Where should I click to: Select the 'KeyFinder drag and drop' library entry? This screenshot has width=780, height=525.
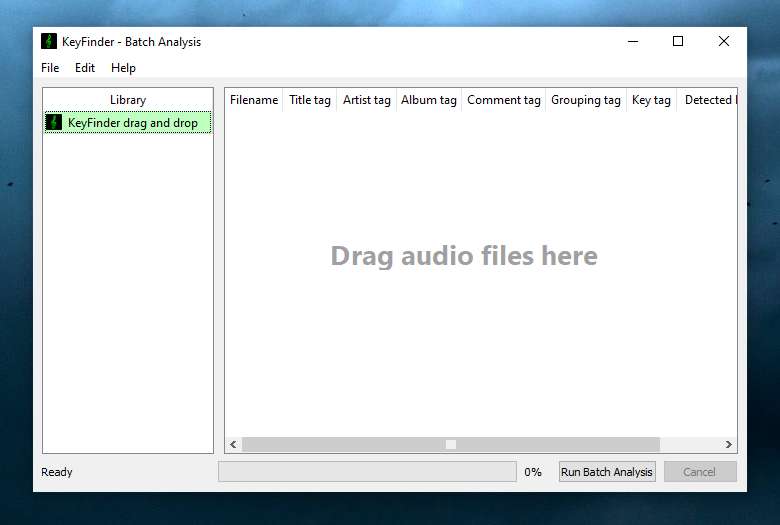(x=128, y=122)
